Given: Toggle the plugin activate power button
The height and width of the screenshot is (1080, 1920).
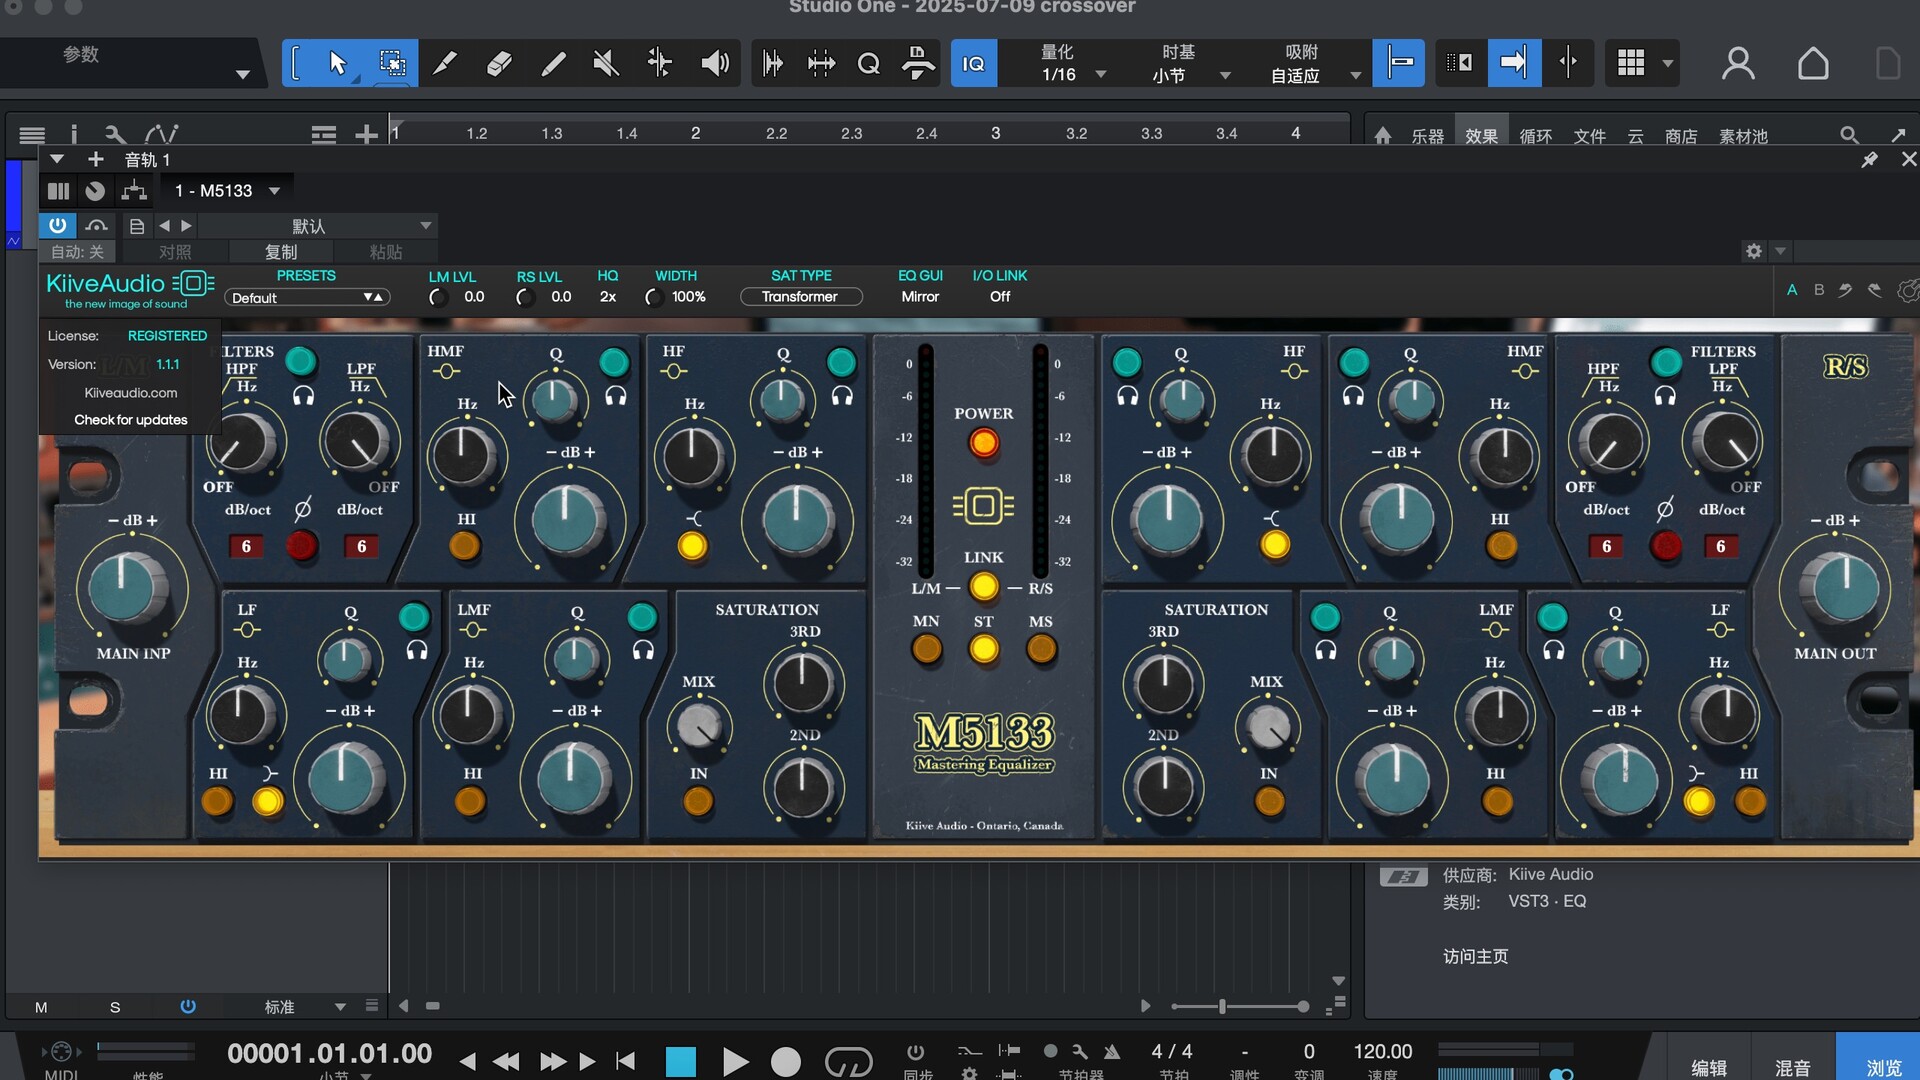Looking at the screenshot, I should tap(57, 225).
